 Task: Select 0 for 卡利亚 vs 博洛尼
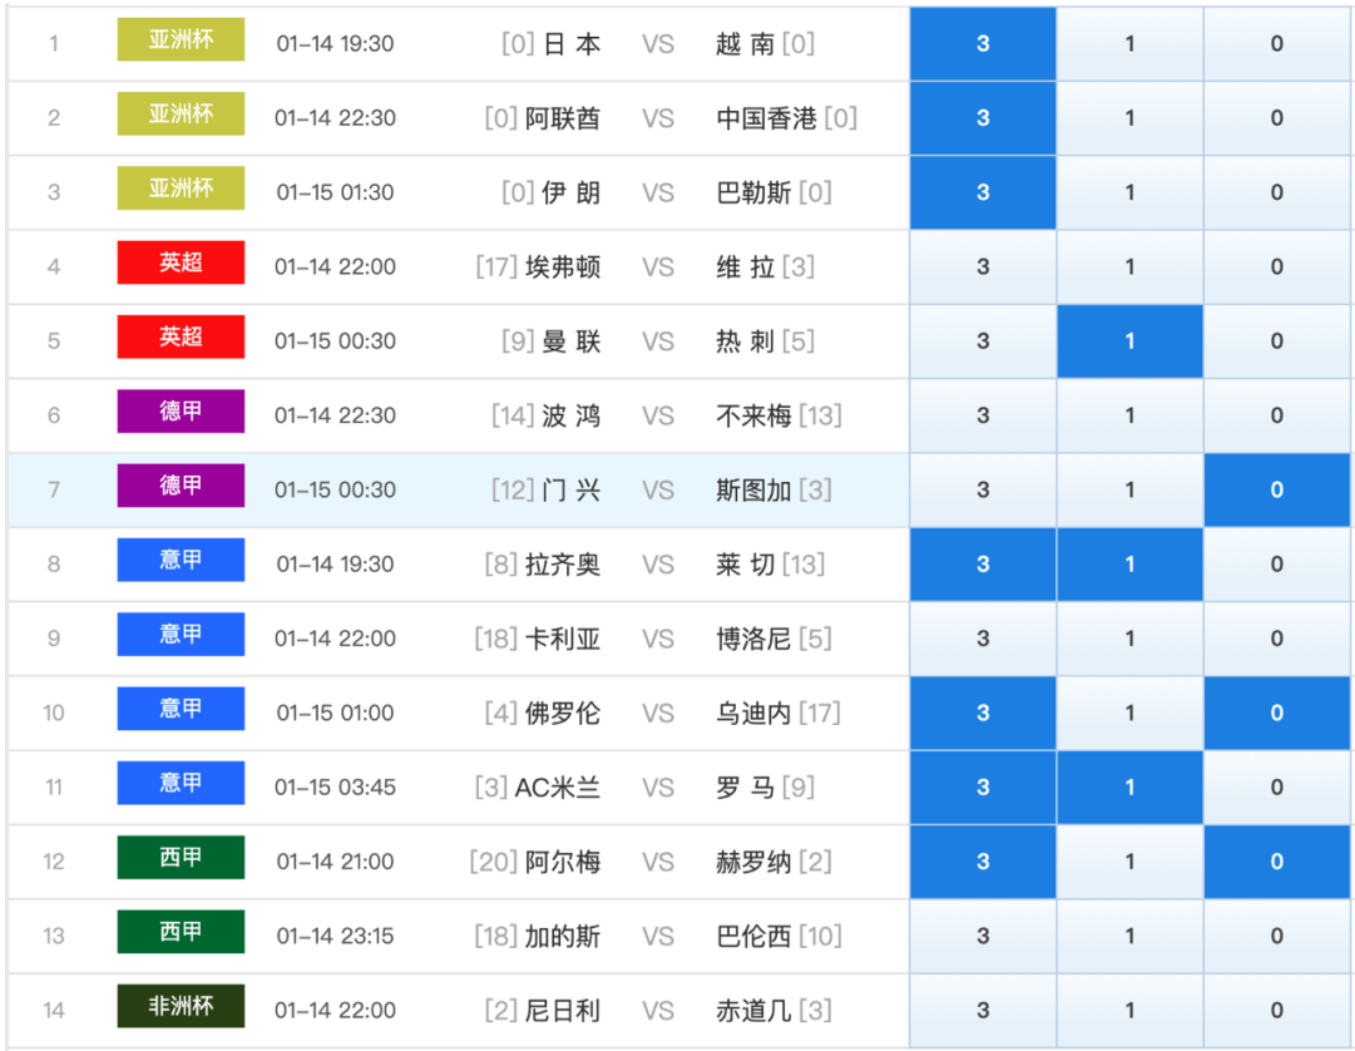point(1277,638)
